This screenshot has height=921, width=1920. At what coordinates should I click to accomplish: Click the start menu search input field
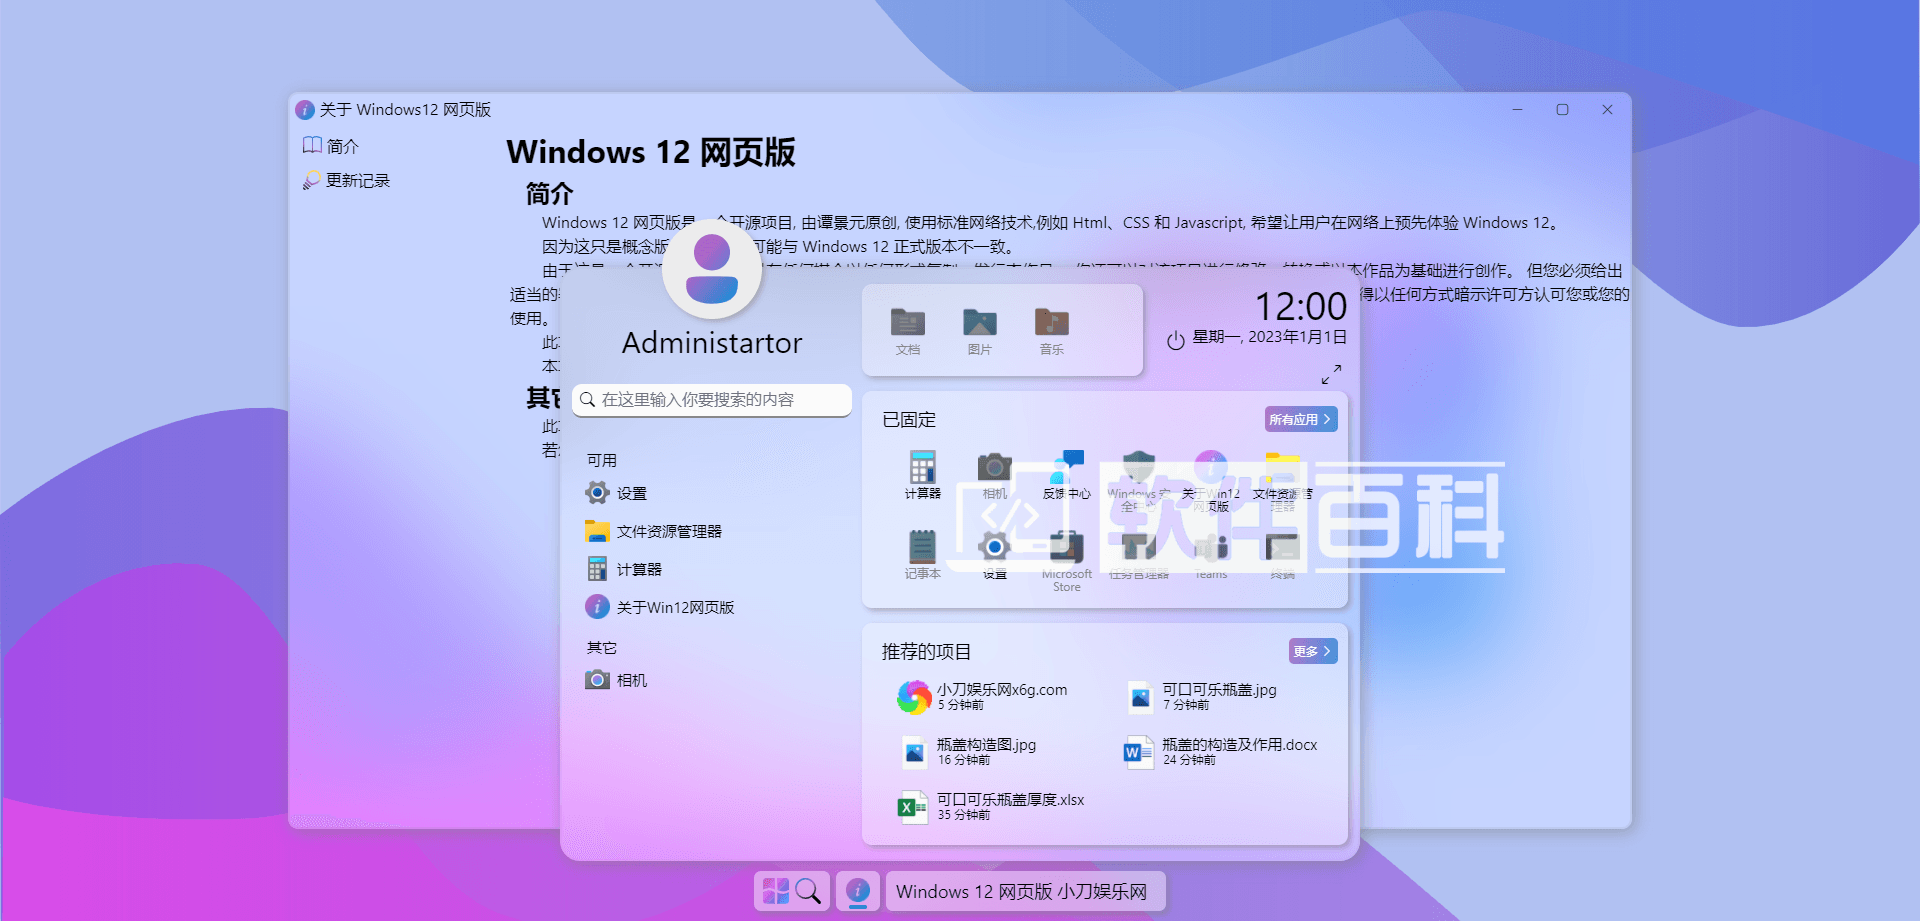[x=712, y=399]
